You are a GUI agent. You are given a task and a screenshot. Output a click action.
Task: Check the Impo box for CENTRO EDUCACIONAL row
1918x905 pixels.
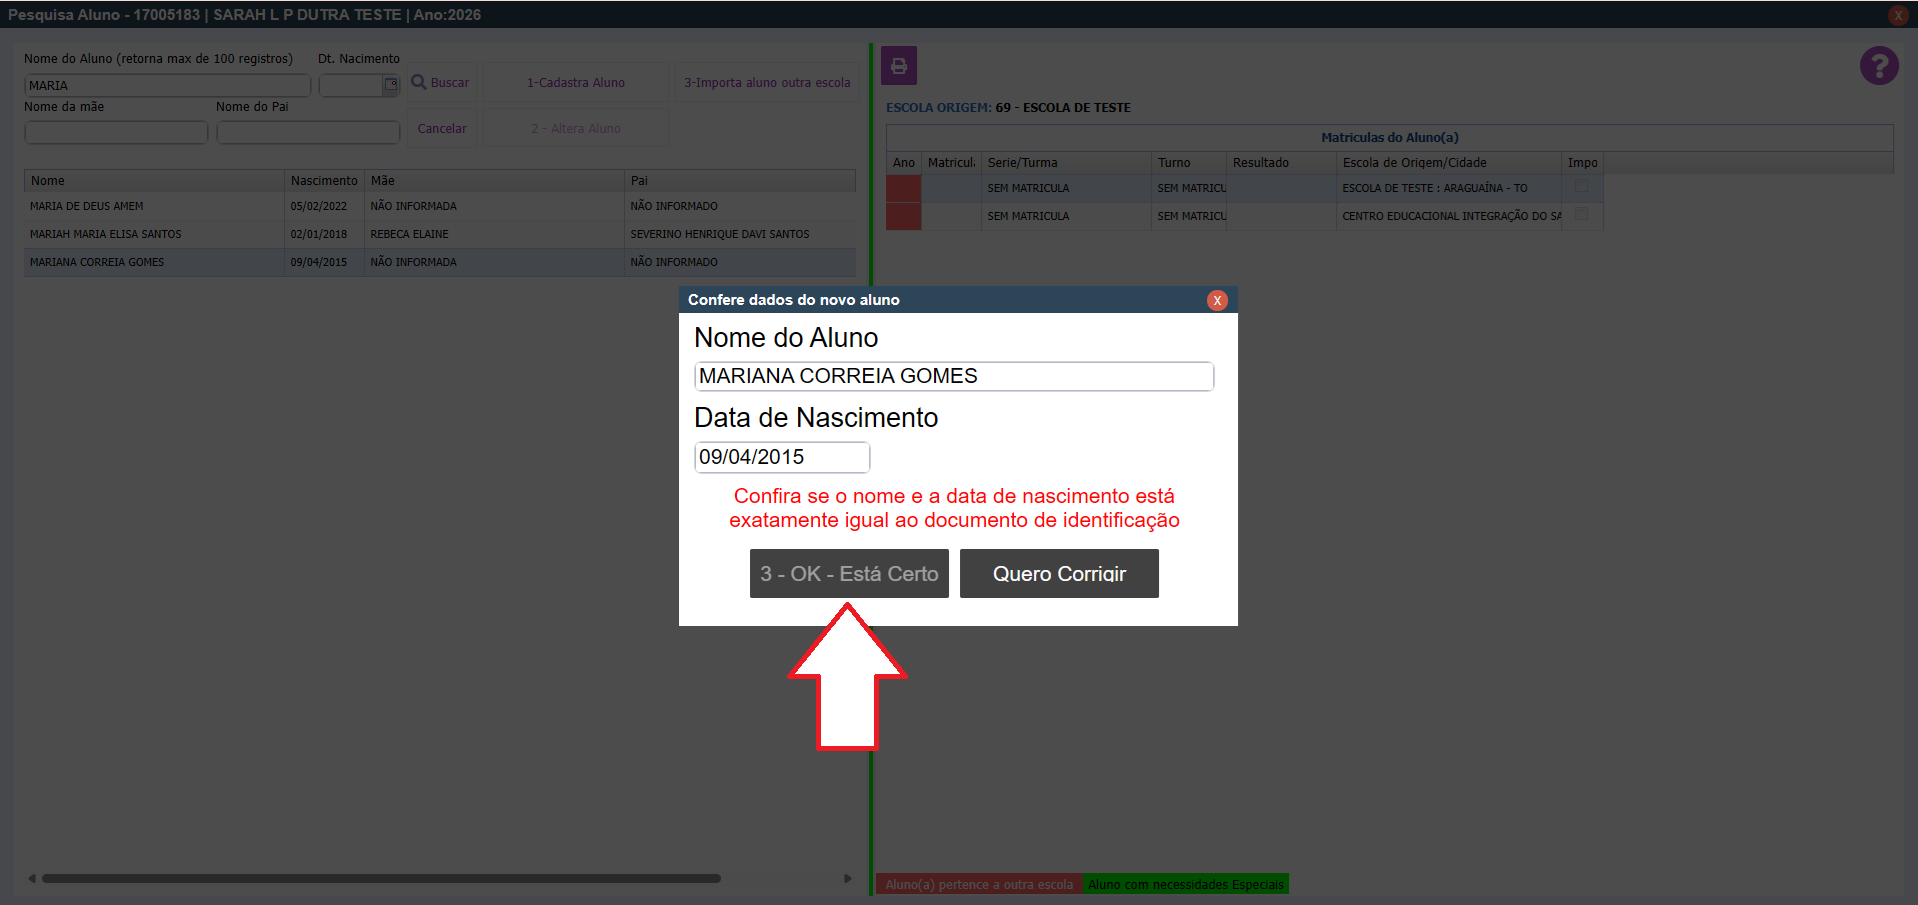point(1581,214)
